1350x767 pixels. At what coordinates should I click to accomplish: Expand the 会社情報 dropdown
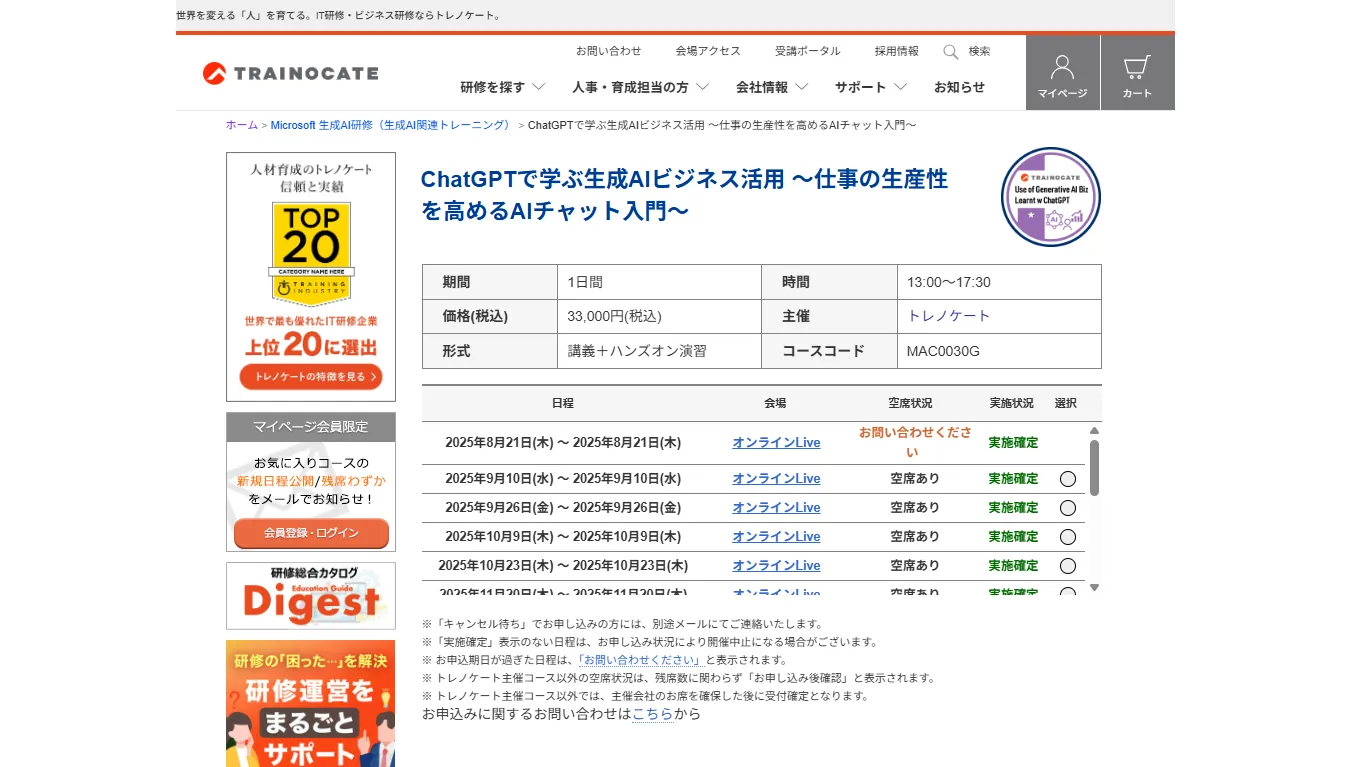click(x=771, y=87)
